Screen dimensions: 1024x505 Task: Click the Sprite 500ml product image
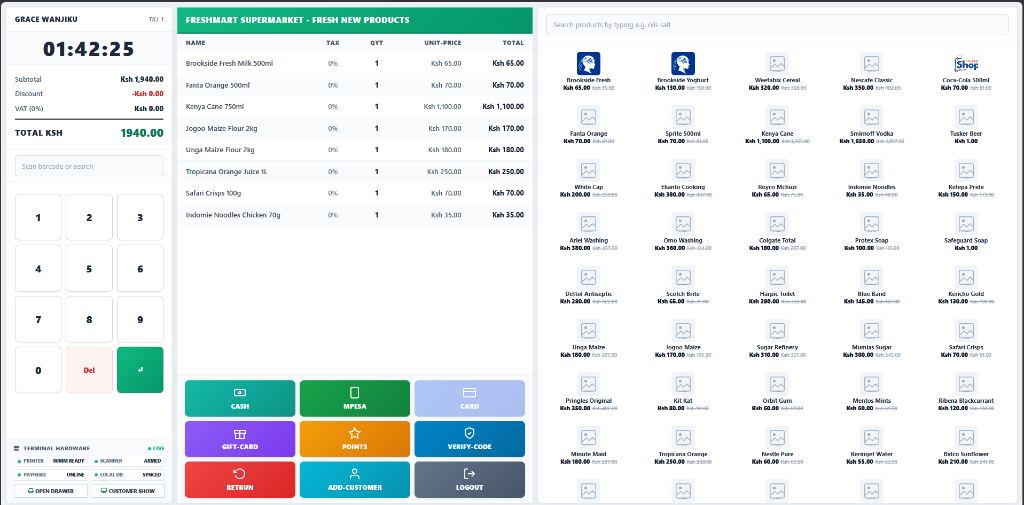click(683, 117)
